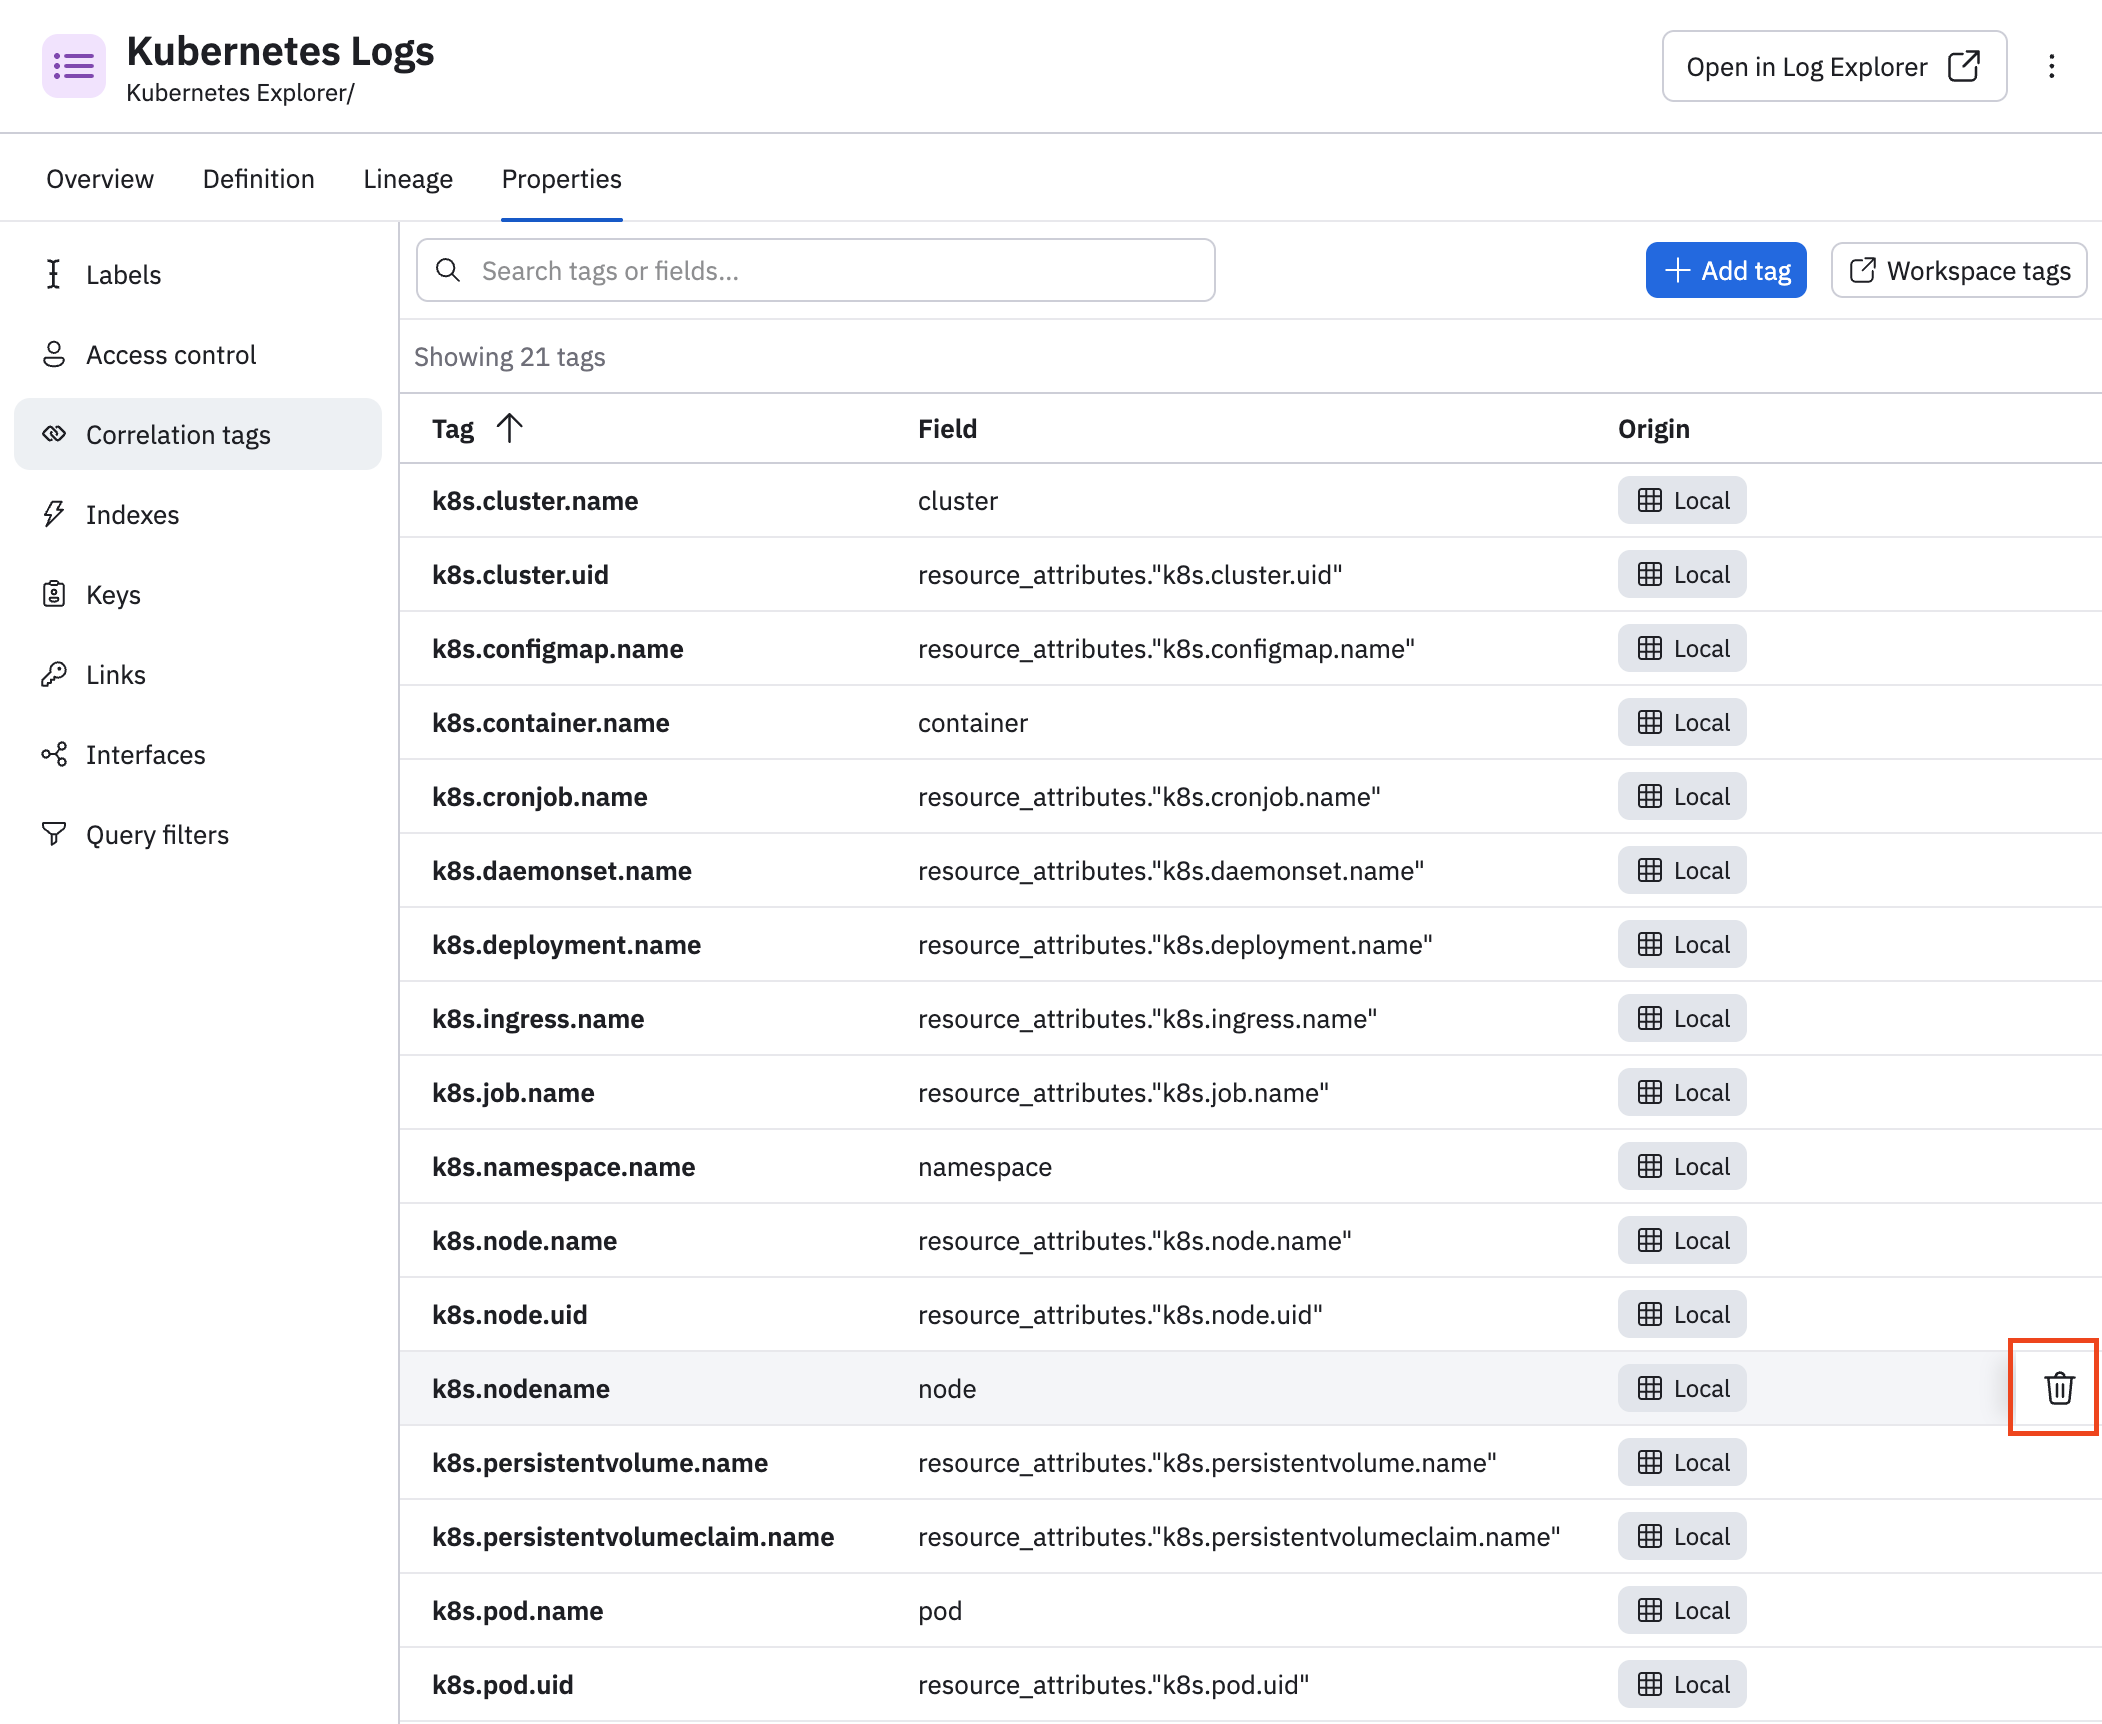Click the field resource_attributes."k8s.job.name"
This screenshot has width=2102, height=1724.
1123,1092
